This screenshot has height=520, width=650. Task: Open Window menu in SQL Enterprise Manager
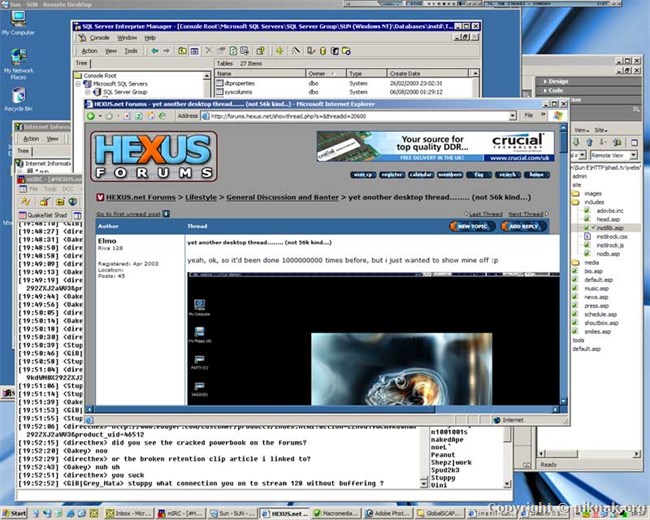(x=127, y=38)
